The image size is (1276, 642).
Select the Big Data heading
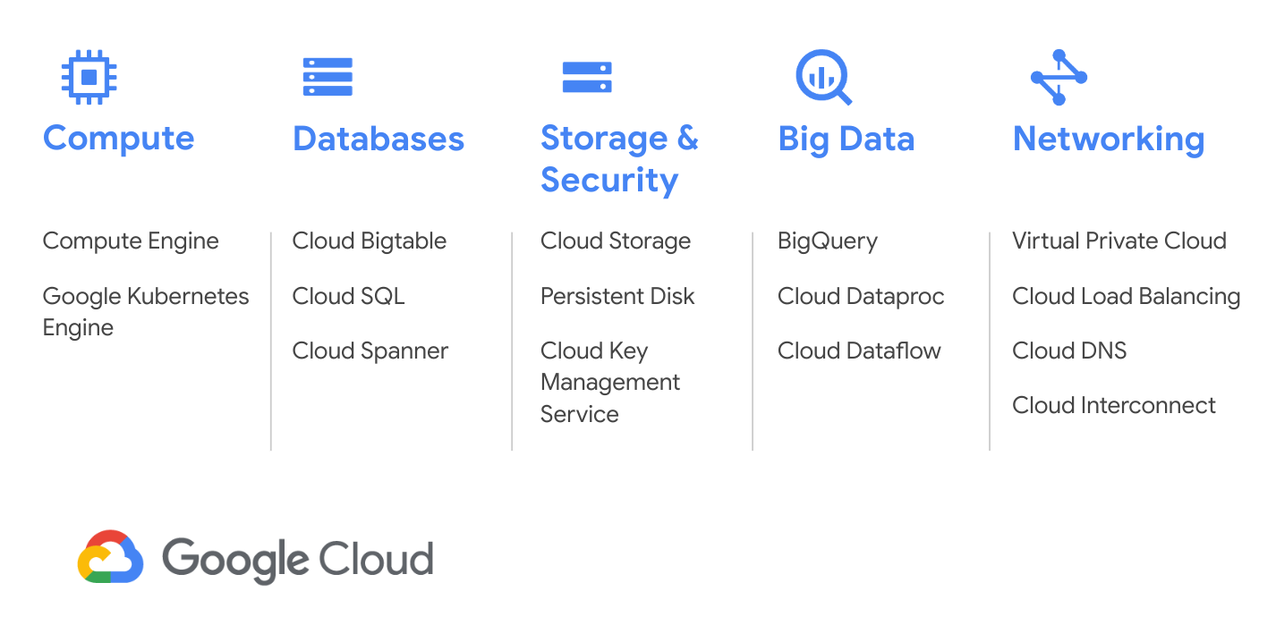pyautogui.click(x=846, y=139)
